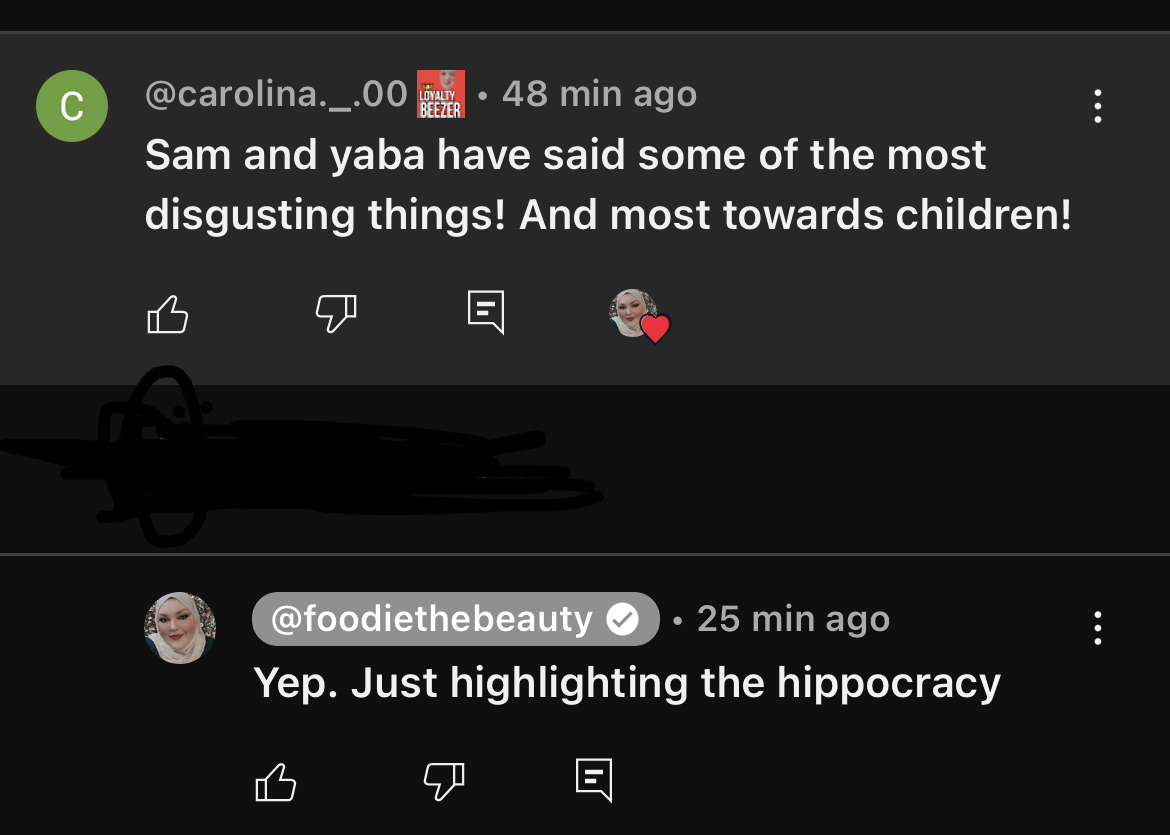Open @carolina._.00 channel from username
Image resolution: width=1170 pixels, height=835 pixels.
click(276, 95)
